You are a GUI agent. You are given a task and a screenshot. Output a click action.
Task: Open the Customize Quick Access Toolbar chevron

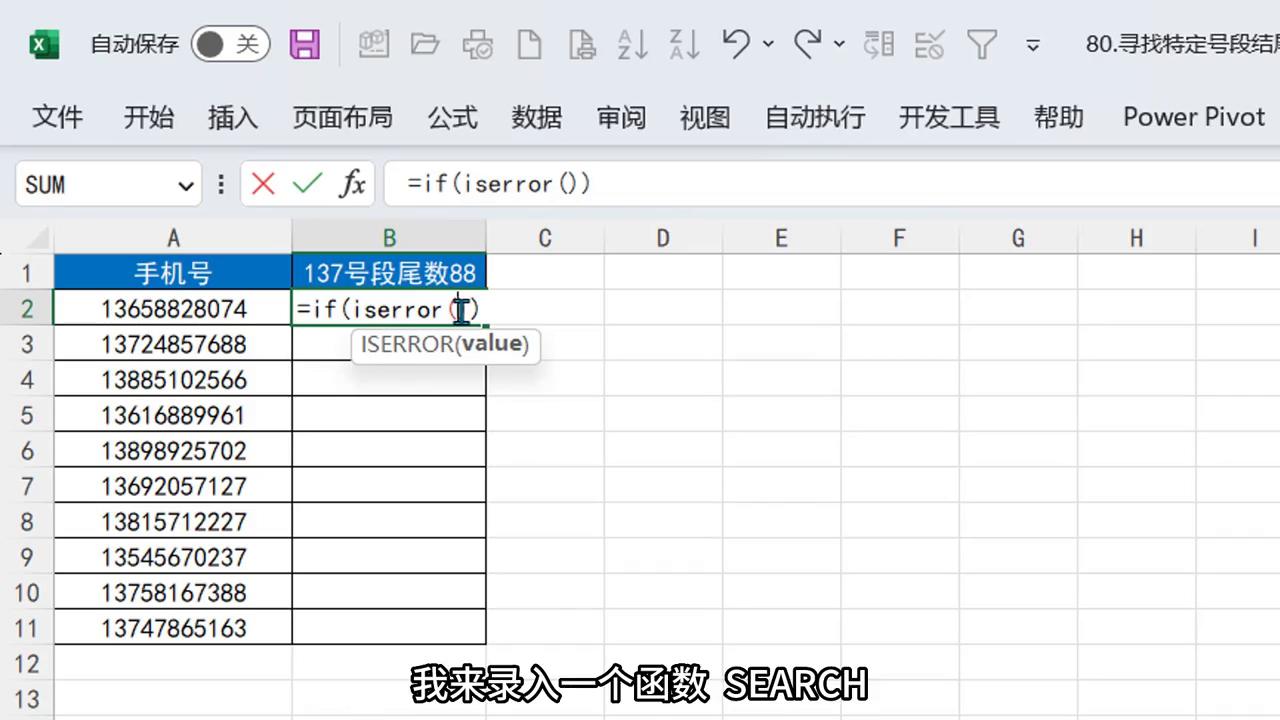pos(1032,44)
